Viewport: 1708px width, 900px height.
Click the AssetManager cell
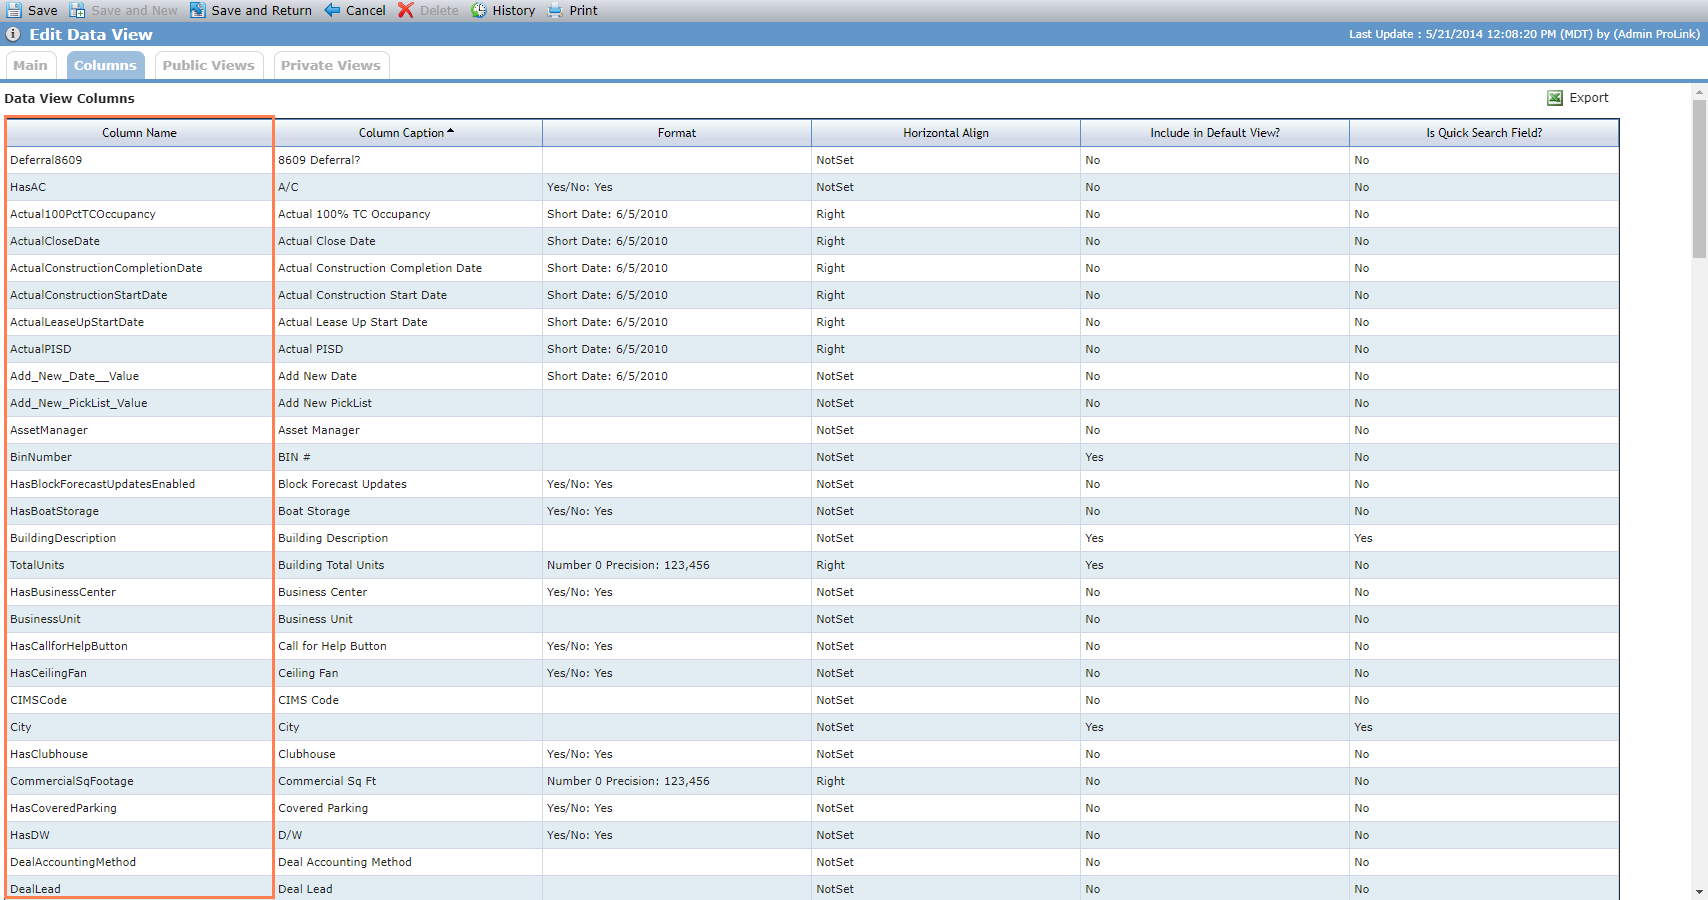point(139,430)
